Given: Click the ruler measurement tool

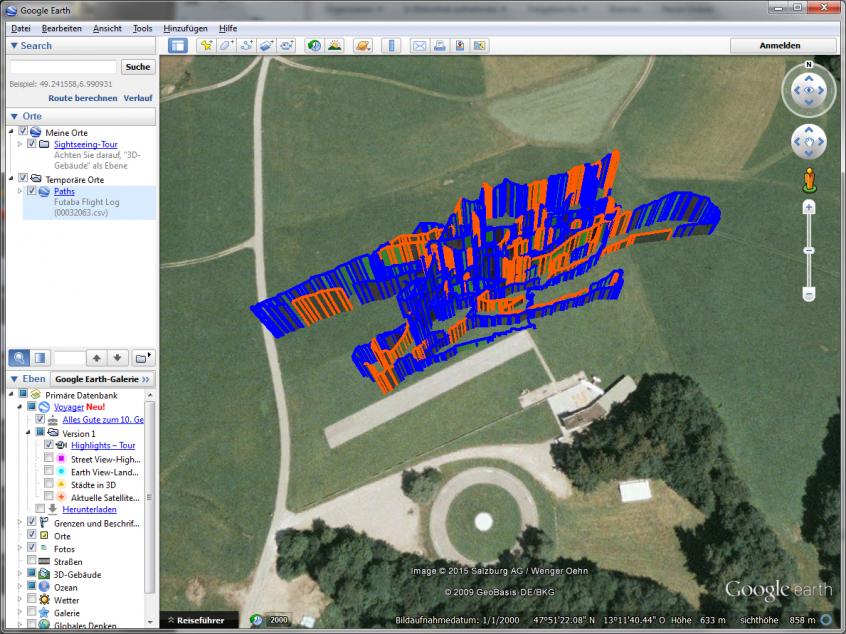Looking at the screenshot, I should coord(391,45).
